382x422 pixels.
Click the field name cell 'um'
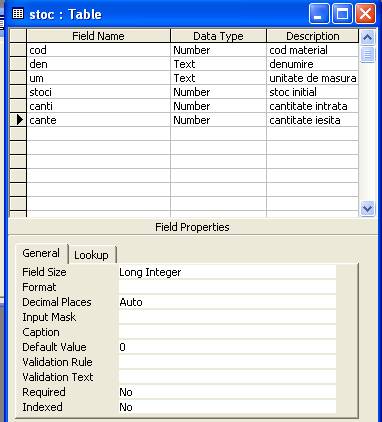pos(99,78)
